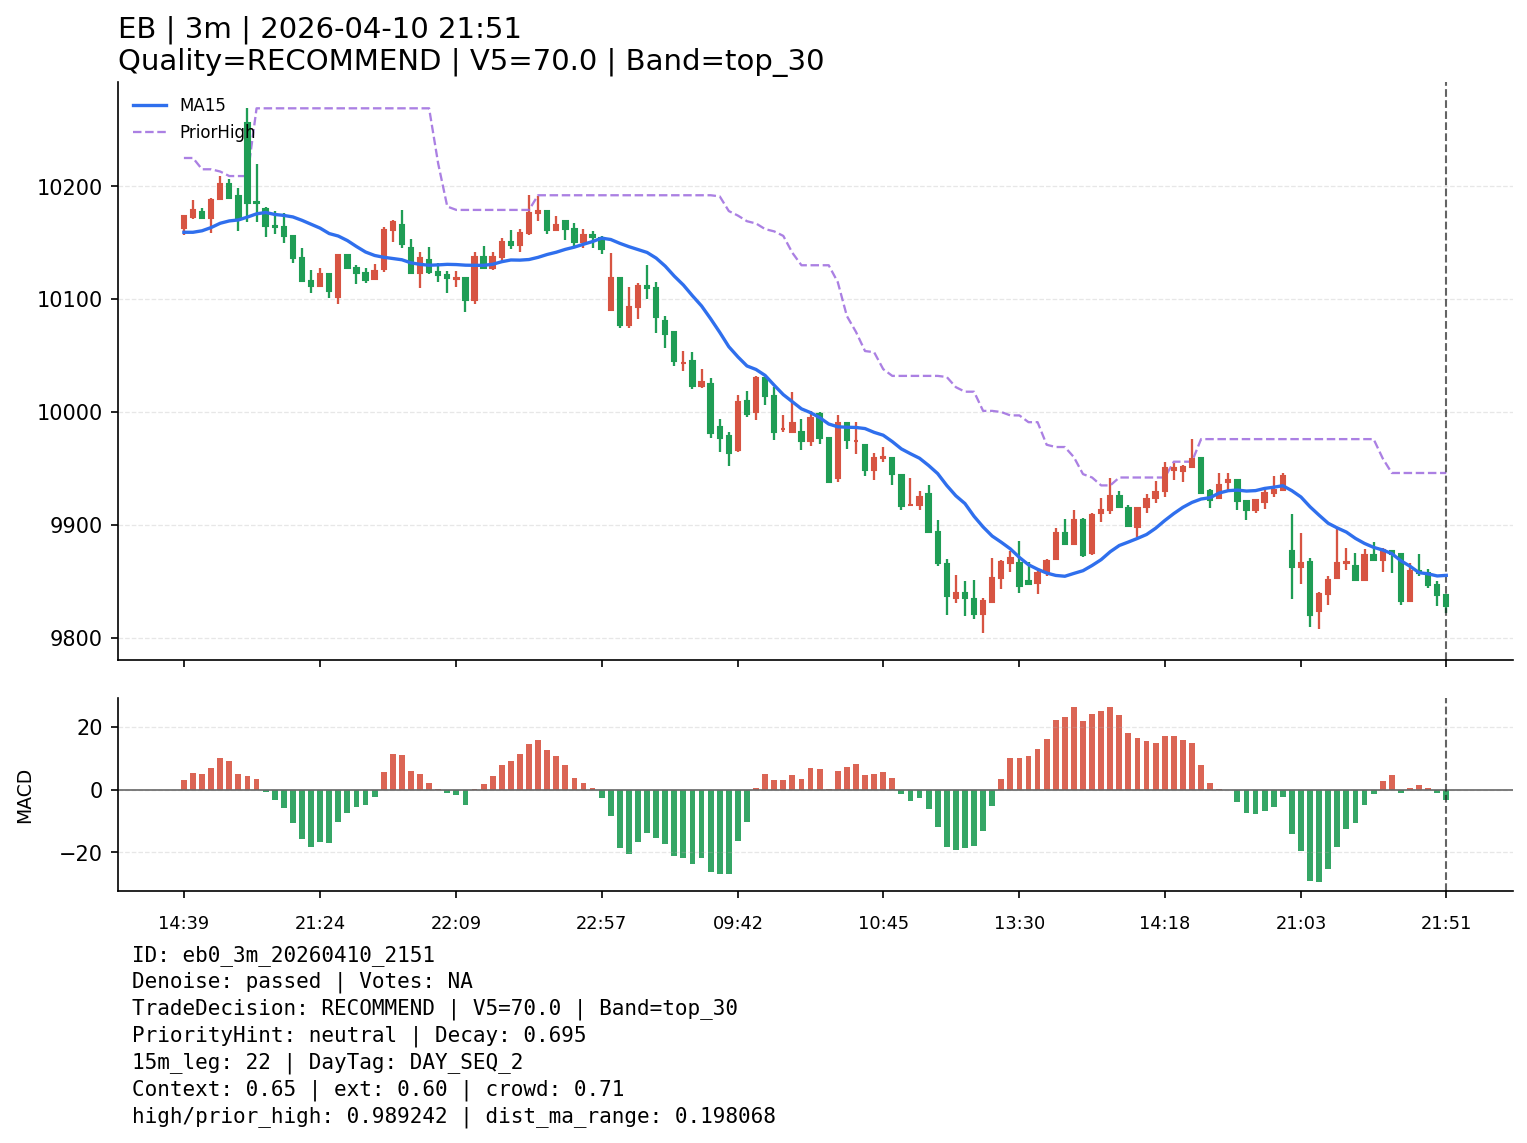The image size is (1527, 1143).
Task: Click the 21:51 time axis label
Action: pyautogui.click(x=1446, y=923)
